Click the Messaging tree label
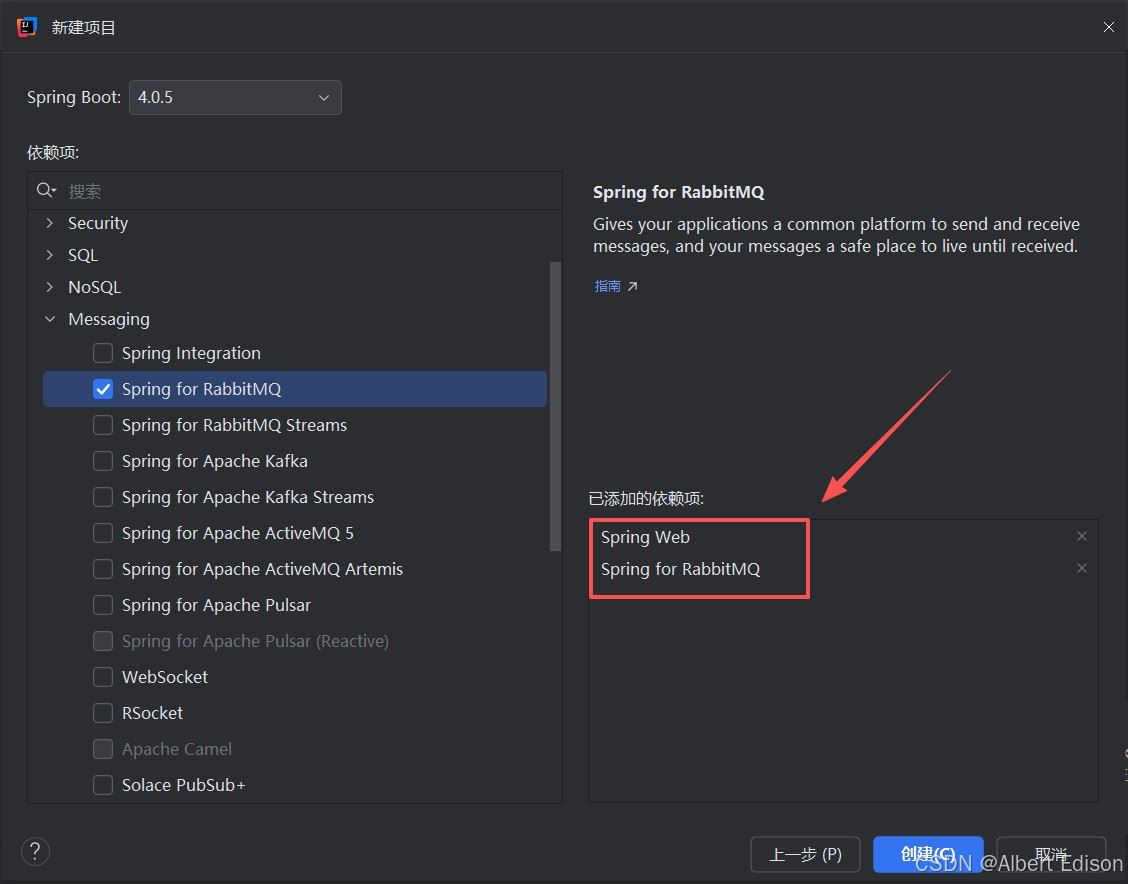1128x884 pixels. click(x=109, y=319)
